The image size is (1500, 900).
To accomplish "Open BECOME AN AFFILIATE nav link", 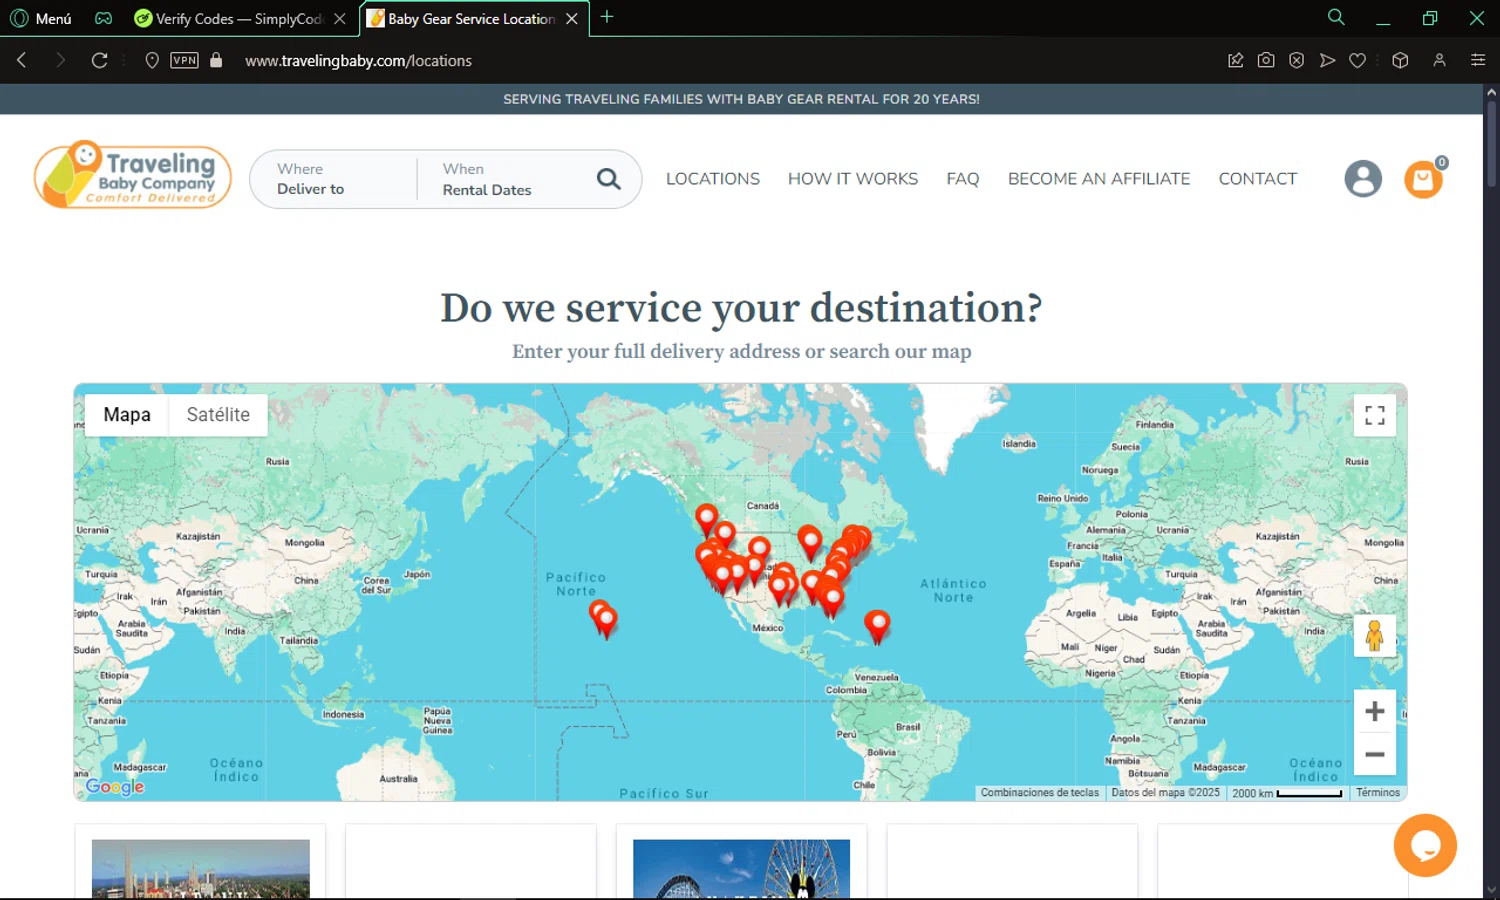I will tap(1099, 179).
